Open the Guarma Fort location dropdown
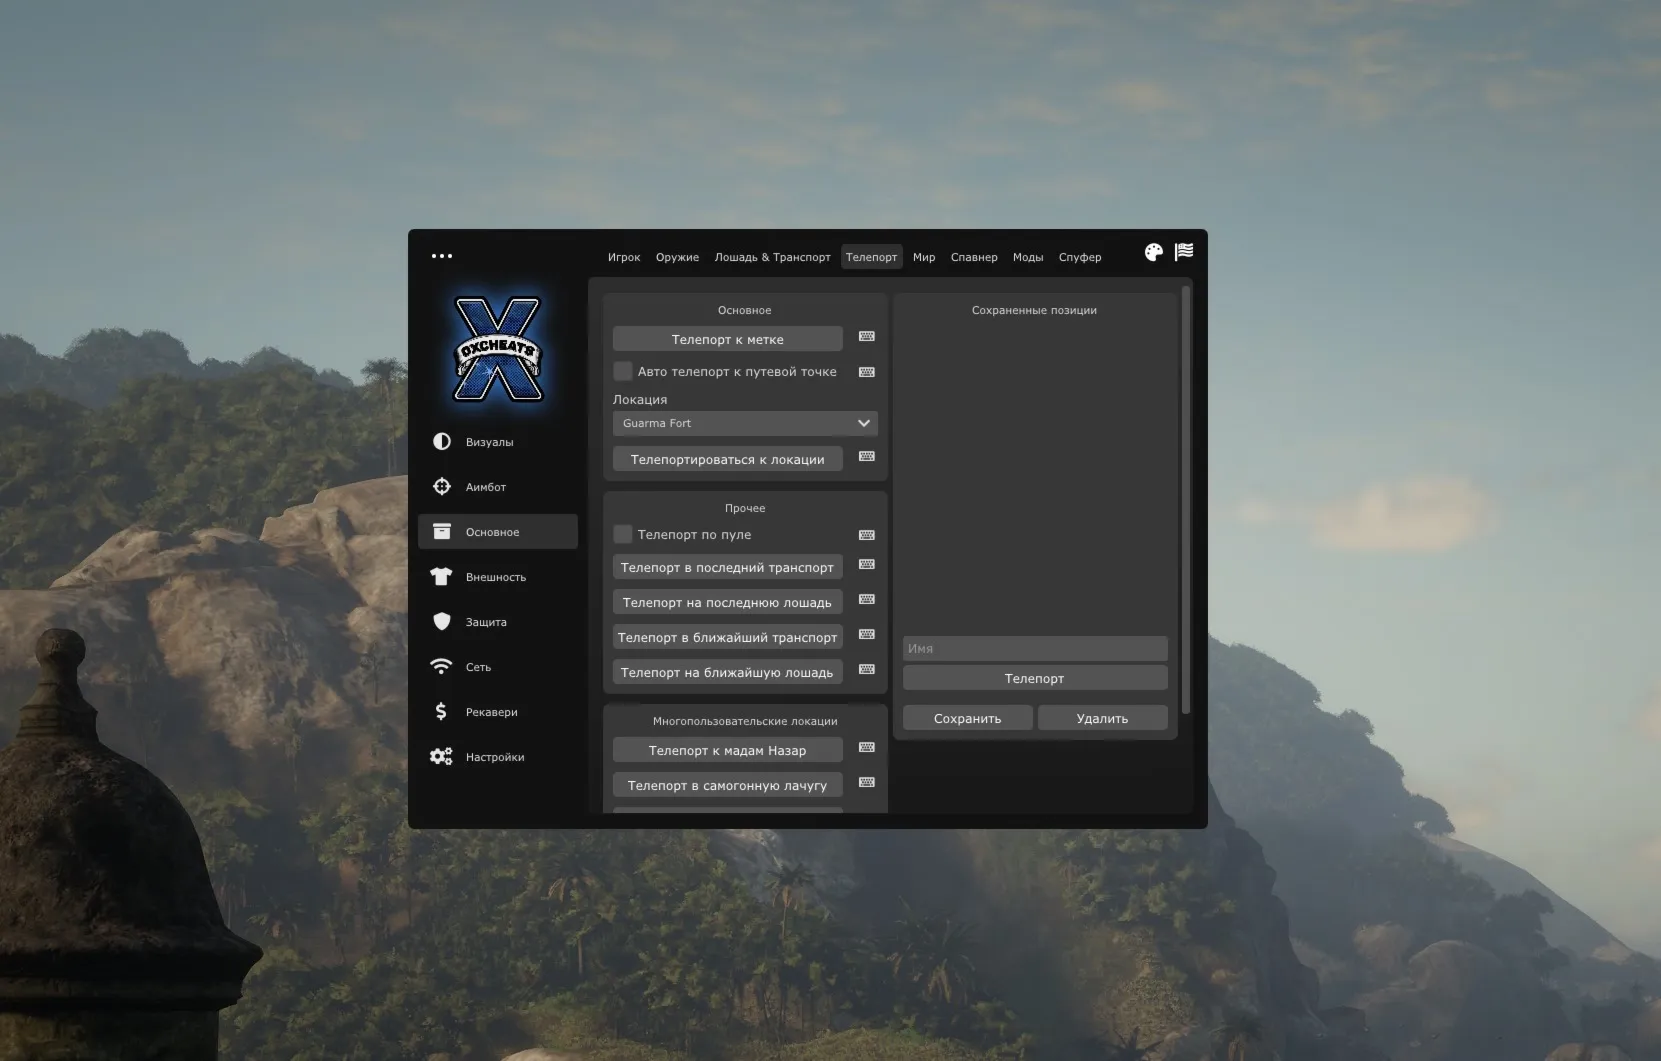 pyautogui.click(x=745, y=423)
